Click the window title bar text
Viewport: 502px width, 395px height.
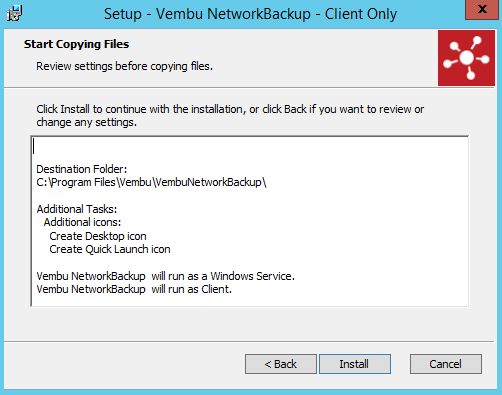[x=250, y=14]
